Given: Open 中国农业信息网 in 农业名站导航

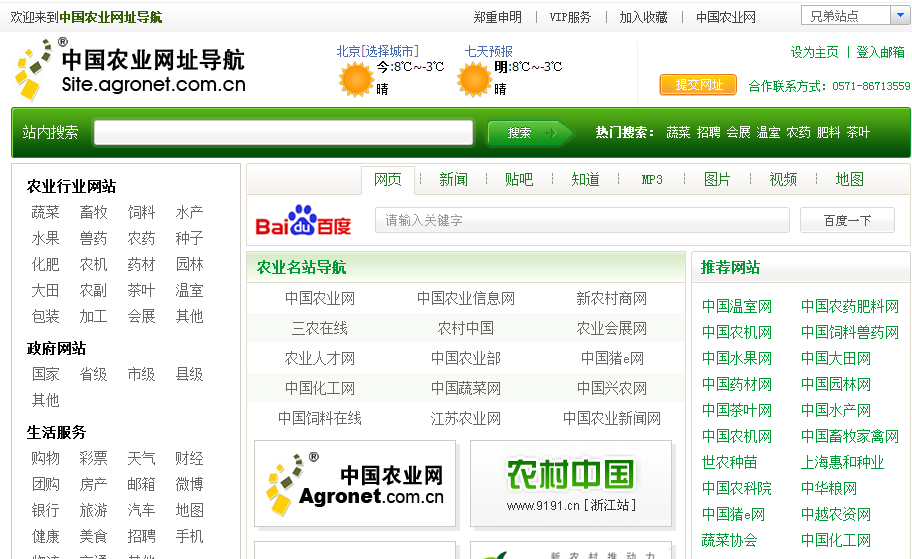Looking at the screenshot, I should (x=466, y=298).
